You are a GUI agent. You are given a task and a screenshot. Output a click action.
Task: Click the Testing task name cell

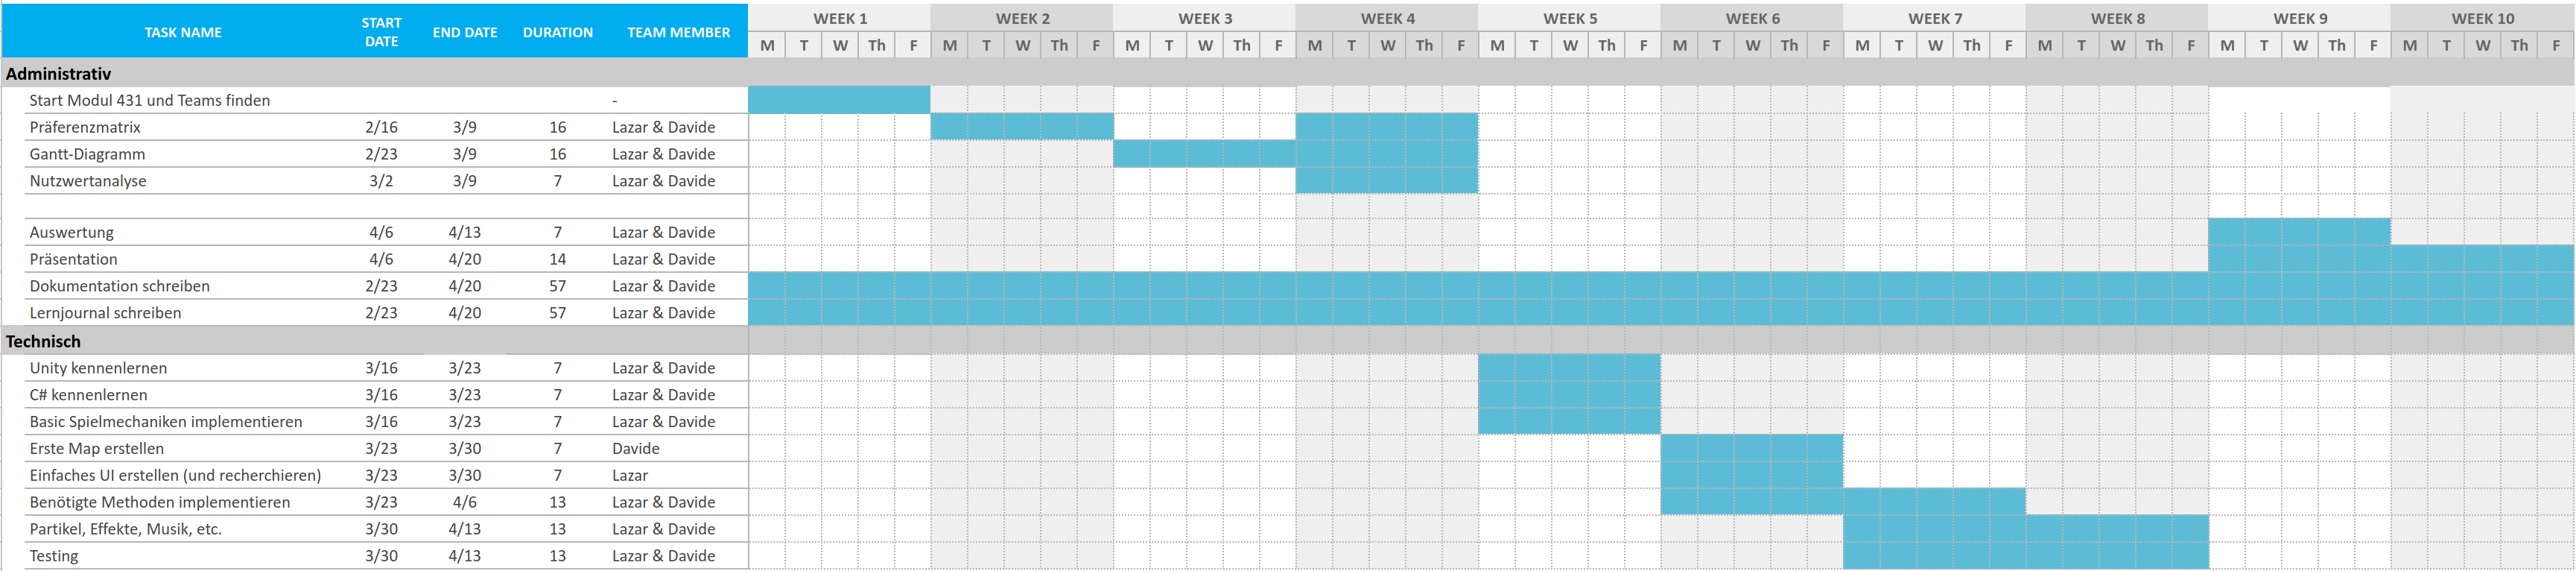(54, 556)
